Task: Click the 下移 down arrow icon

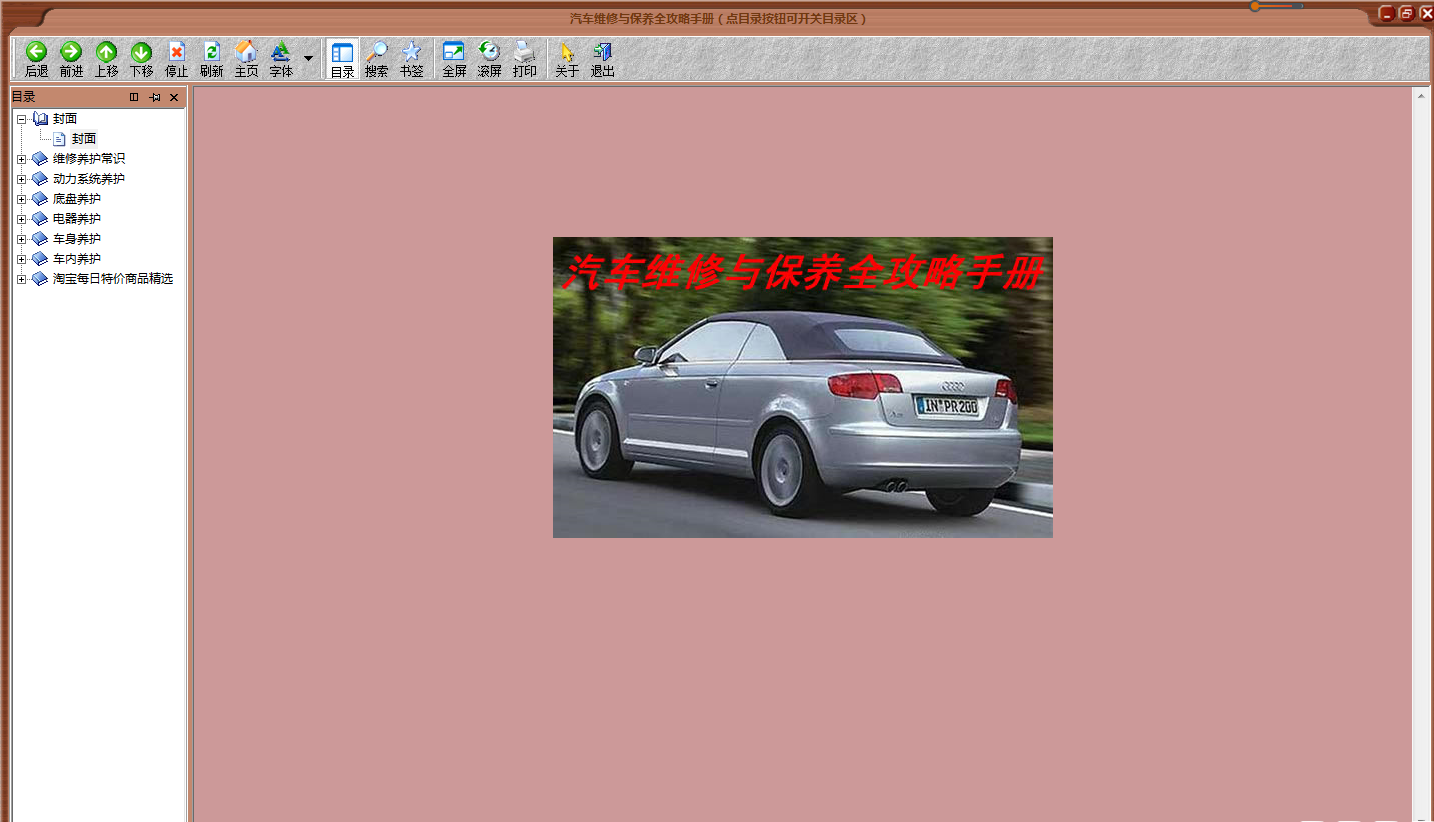Action: pyautogui.click(x=141, y=52)
